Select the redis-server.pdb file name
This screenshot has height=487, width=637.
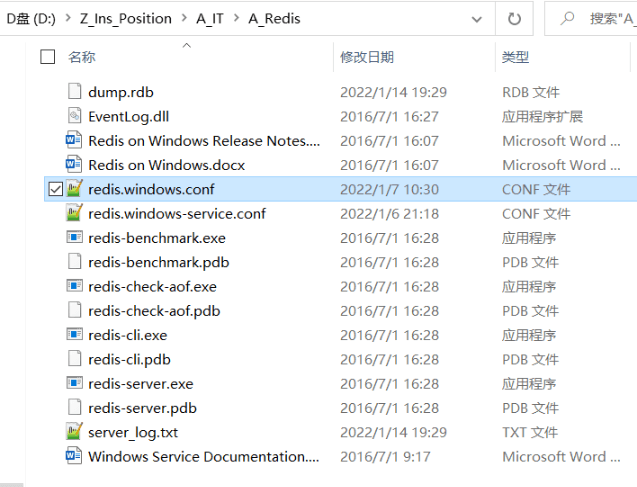coord(143,408)
